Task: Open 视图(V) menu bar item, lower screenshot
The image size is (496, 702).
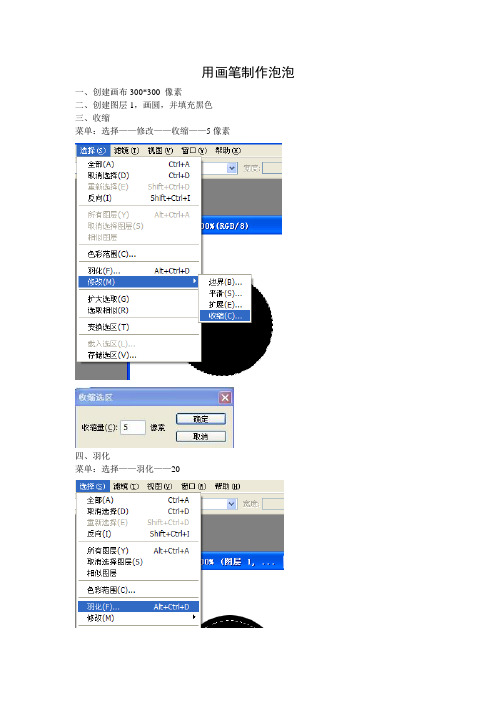Action: (x=160, y=486)
